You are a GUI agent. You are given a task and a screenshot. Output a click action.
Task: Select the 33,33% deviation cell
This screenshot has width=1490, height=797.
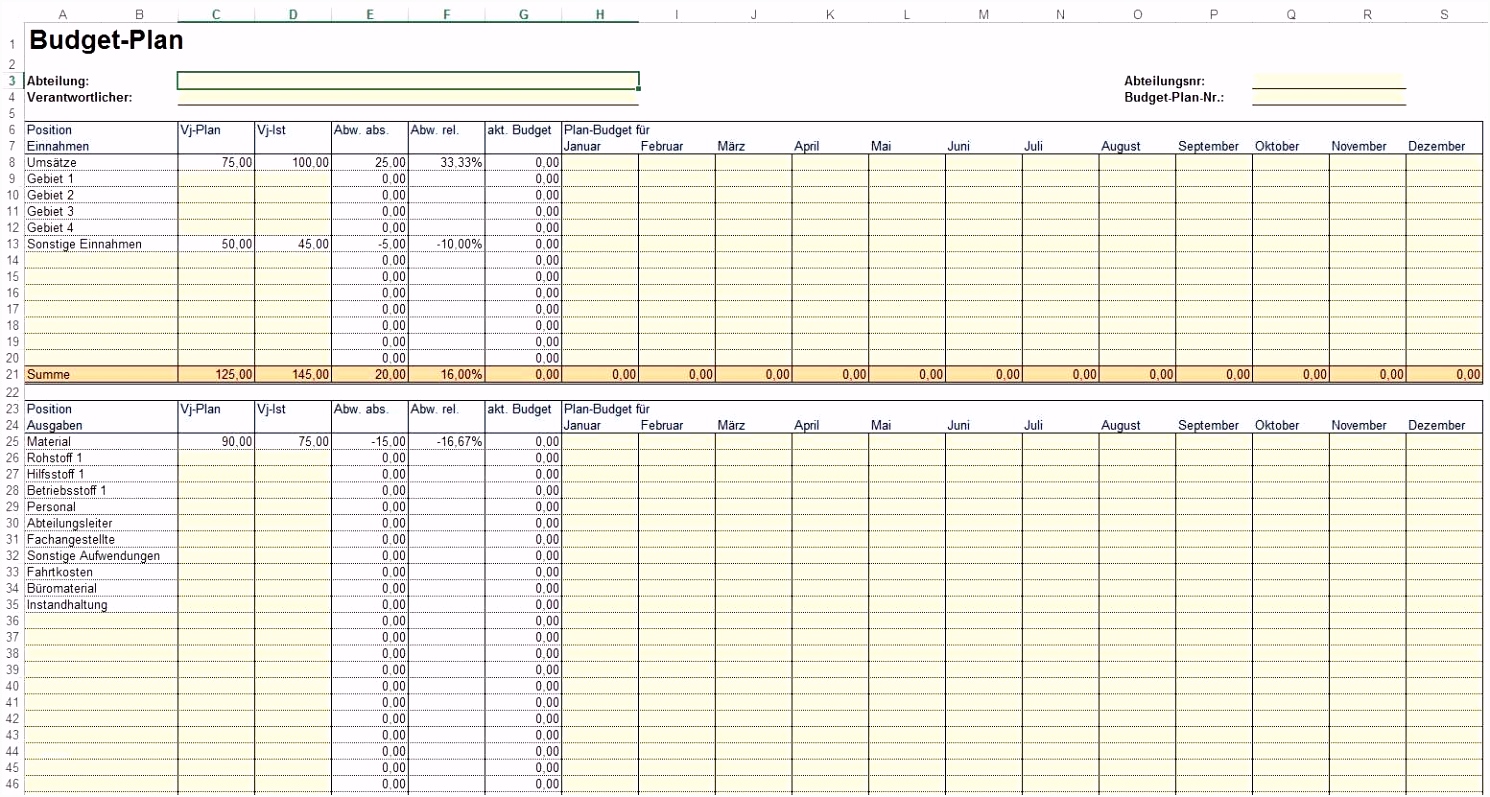[446, 162]
